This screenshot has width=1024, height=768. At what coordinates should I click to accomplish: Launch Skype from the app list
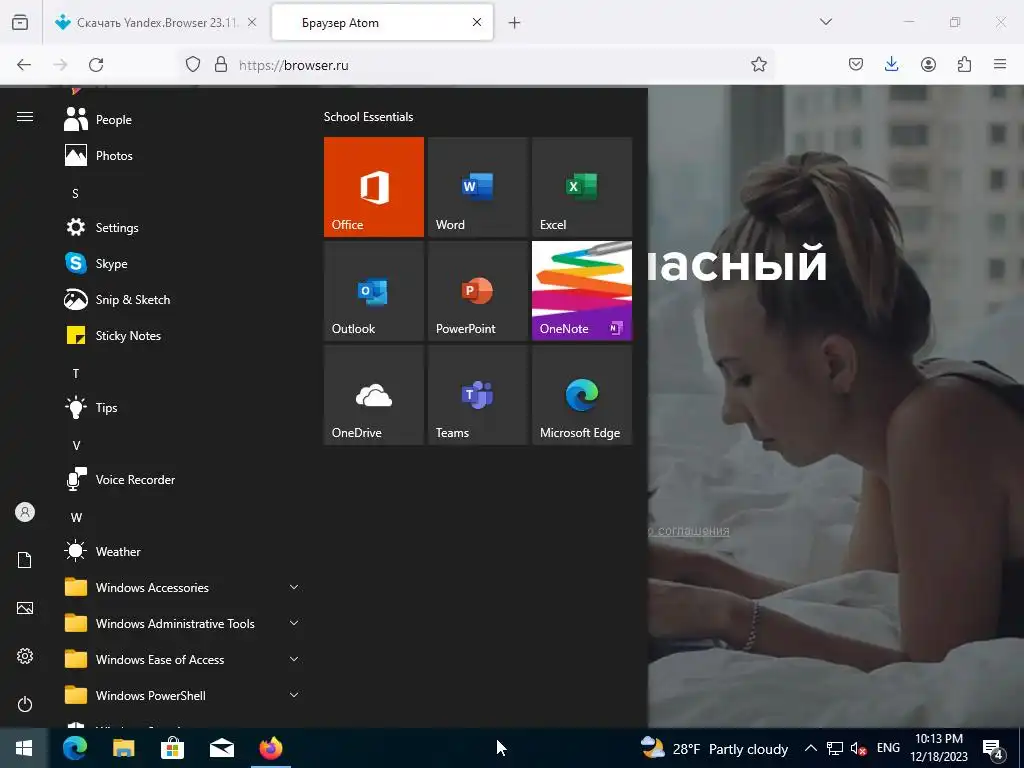[x=183, y=263]
